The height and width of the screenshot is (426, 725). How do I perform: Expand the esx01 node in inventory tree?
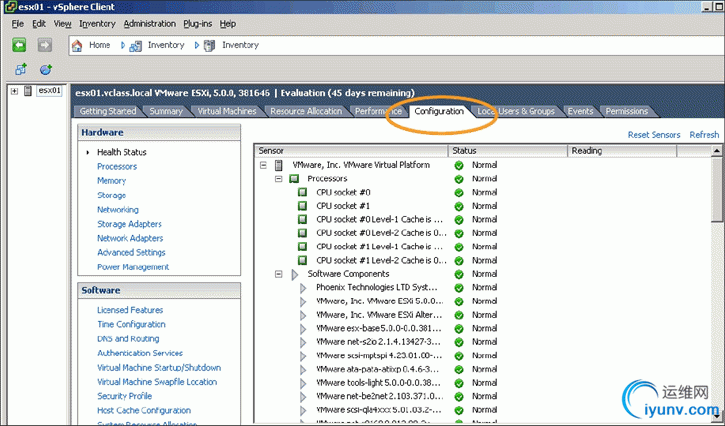tap(14, 91)
